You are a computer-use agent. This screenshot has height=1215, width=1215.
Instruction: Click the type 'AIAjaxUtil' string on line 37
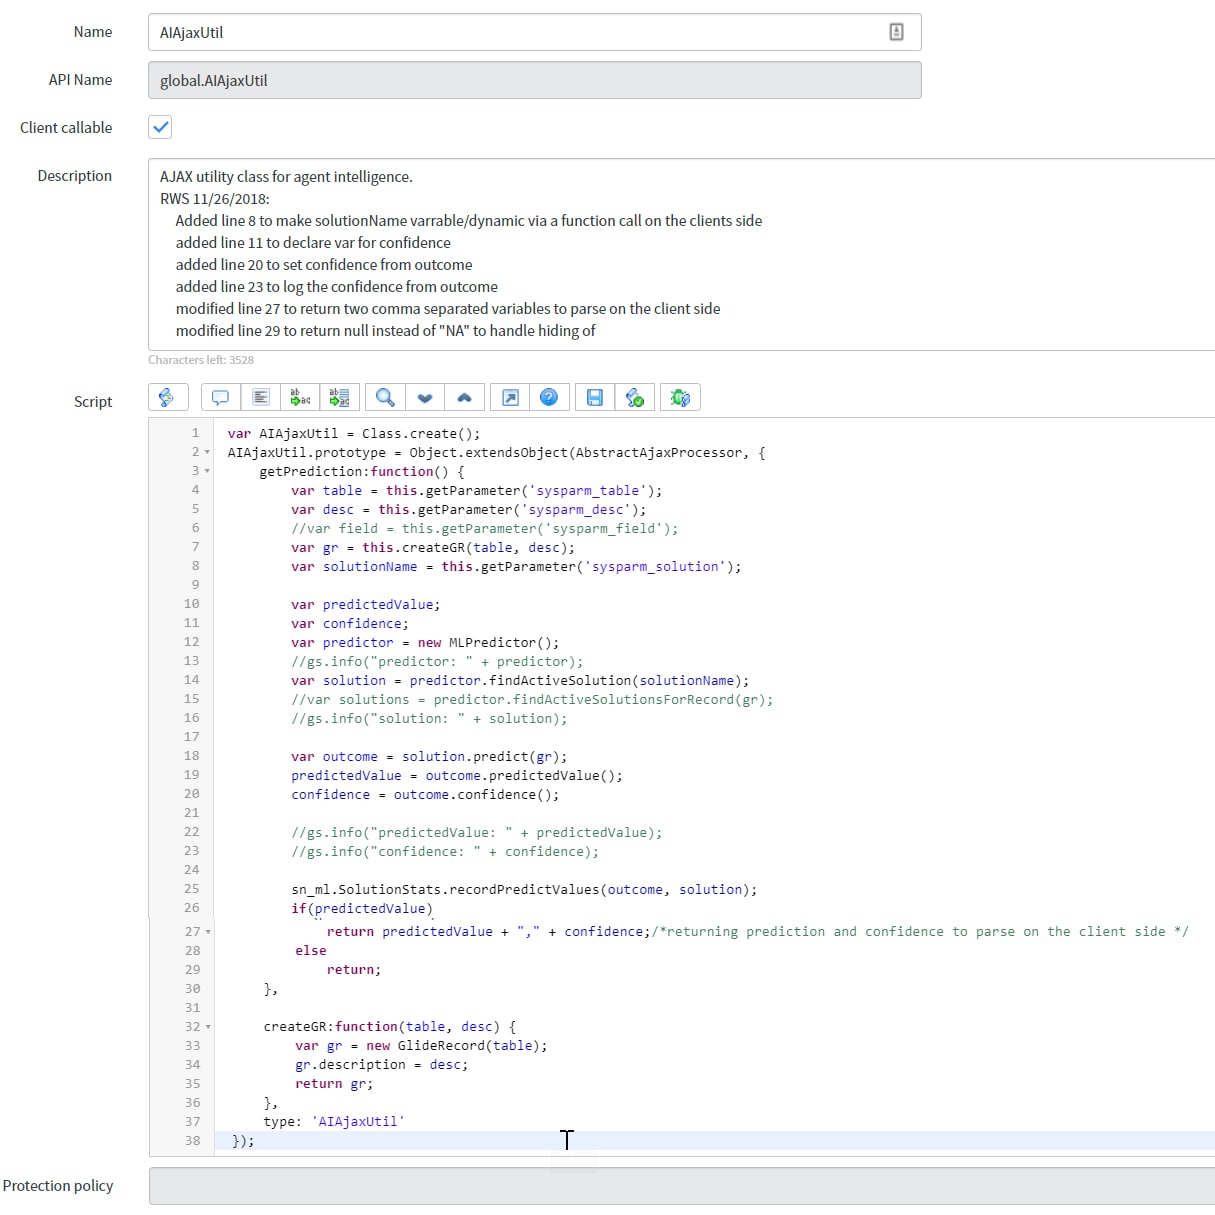[358, 1121]
